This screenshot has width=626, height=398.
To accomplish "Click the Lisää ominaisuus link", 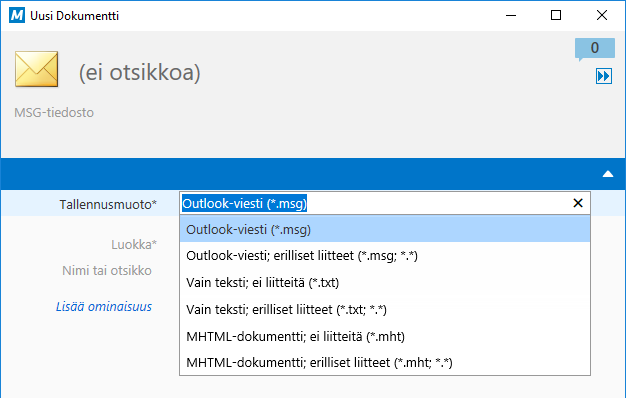I will click(104, 307).
